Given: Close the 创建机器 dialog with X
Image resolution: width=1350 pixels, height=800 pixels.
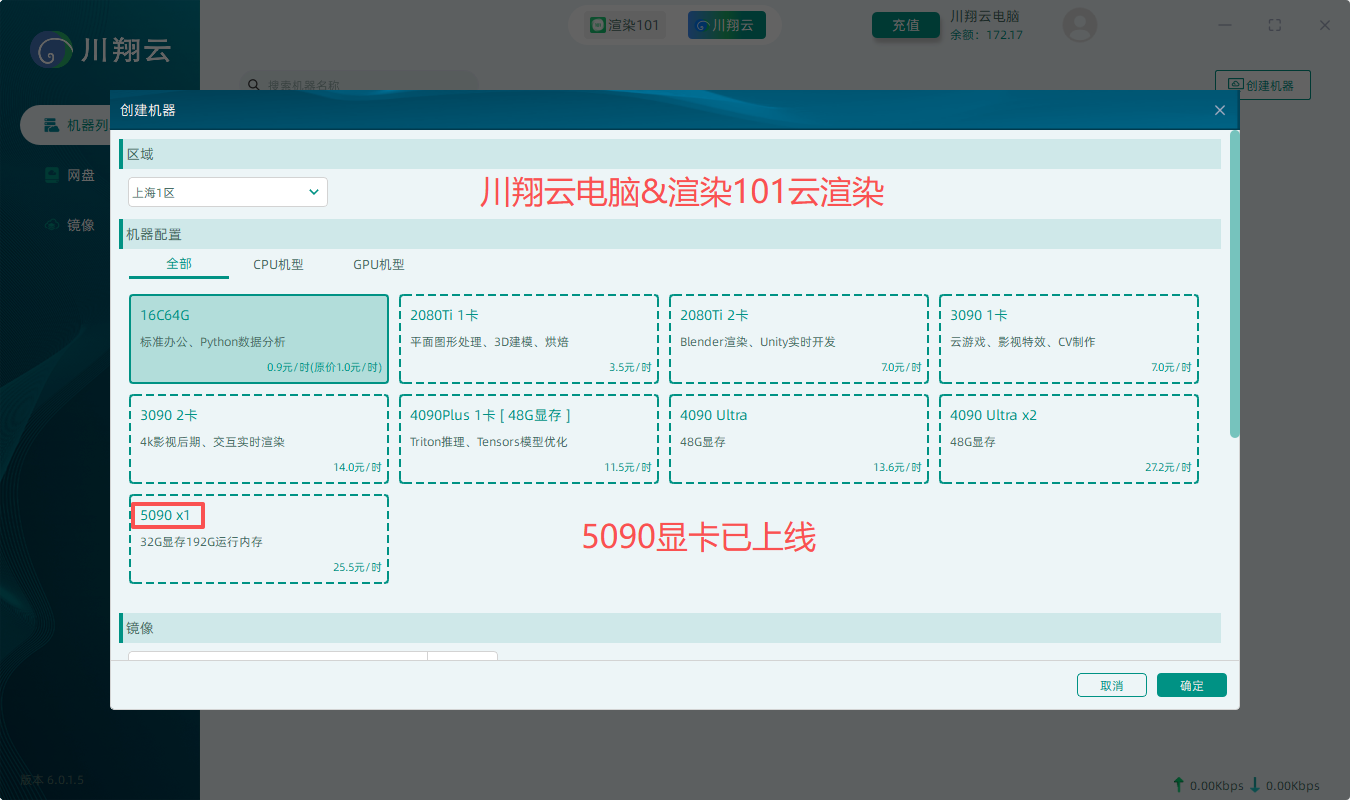Looking at the screenshot, I should tap(1220, 110).
